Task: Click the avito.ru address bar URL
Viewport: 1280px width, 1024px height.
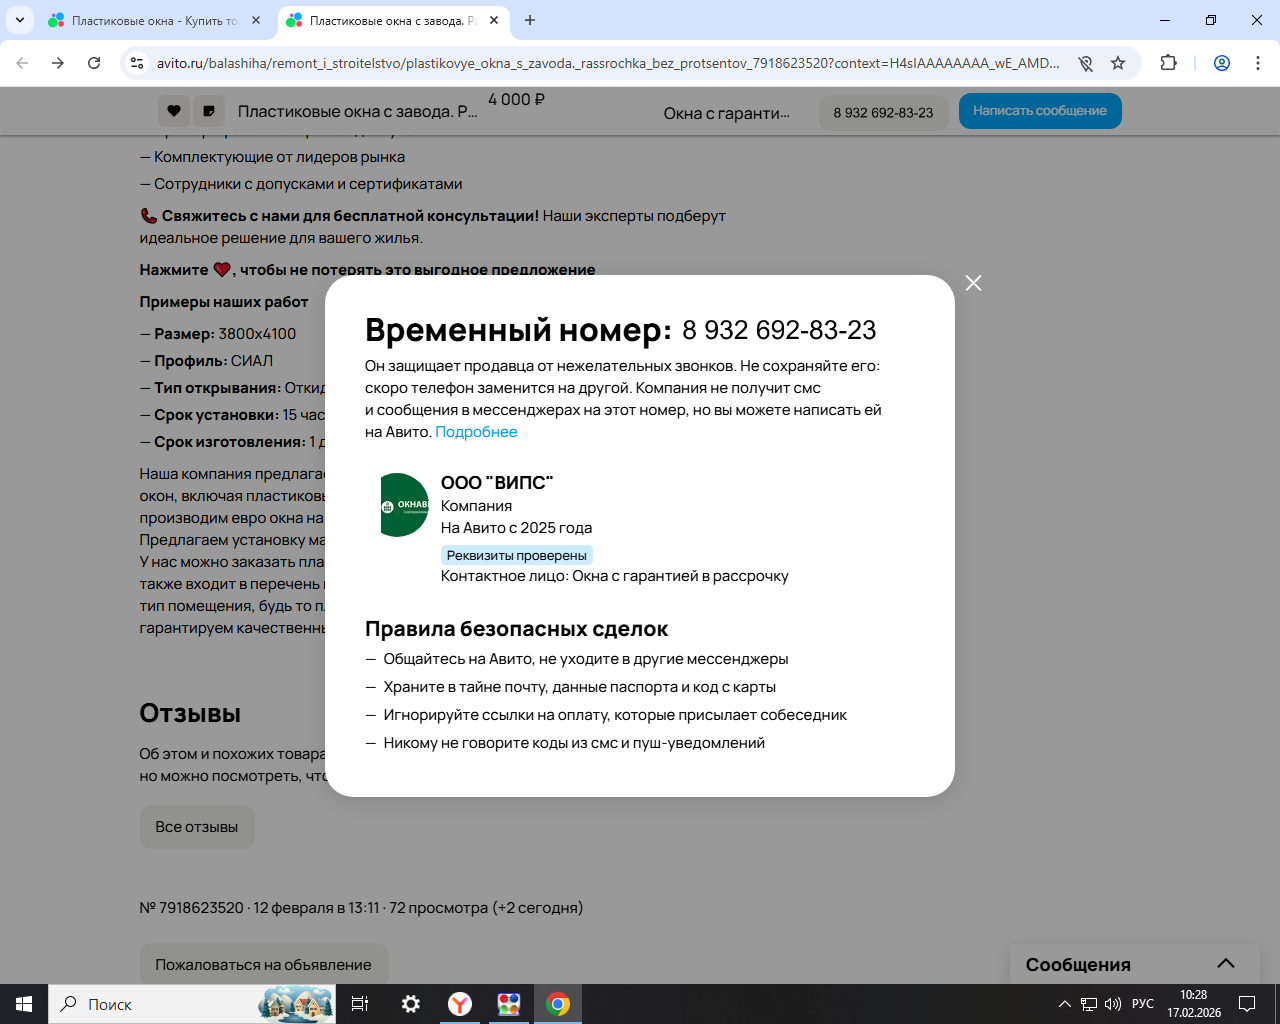Action: 608,63
